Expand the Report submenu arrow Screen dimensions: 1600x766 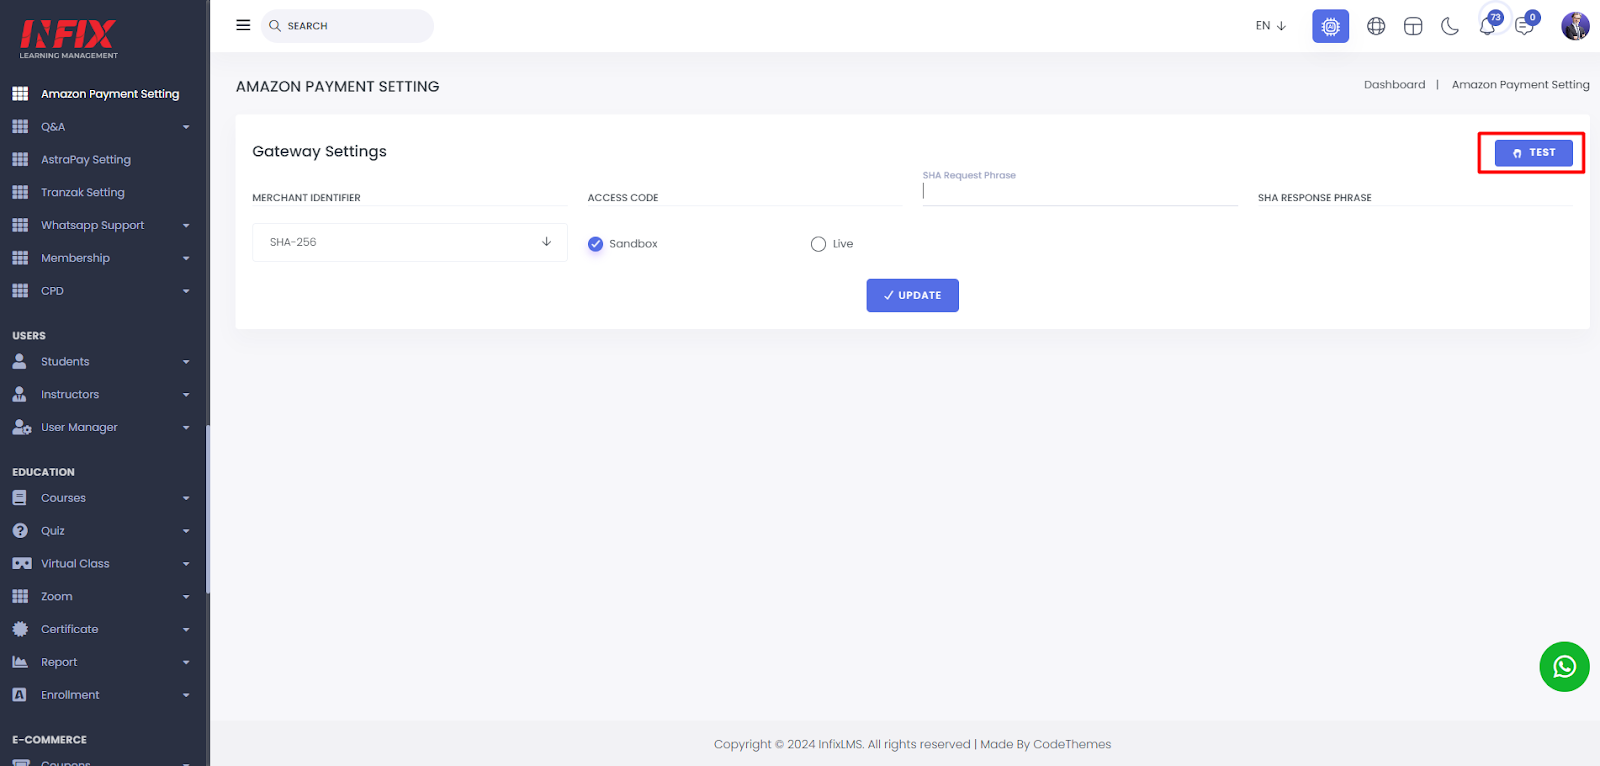click(x=186, y=663)
